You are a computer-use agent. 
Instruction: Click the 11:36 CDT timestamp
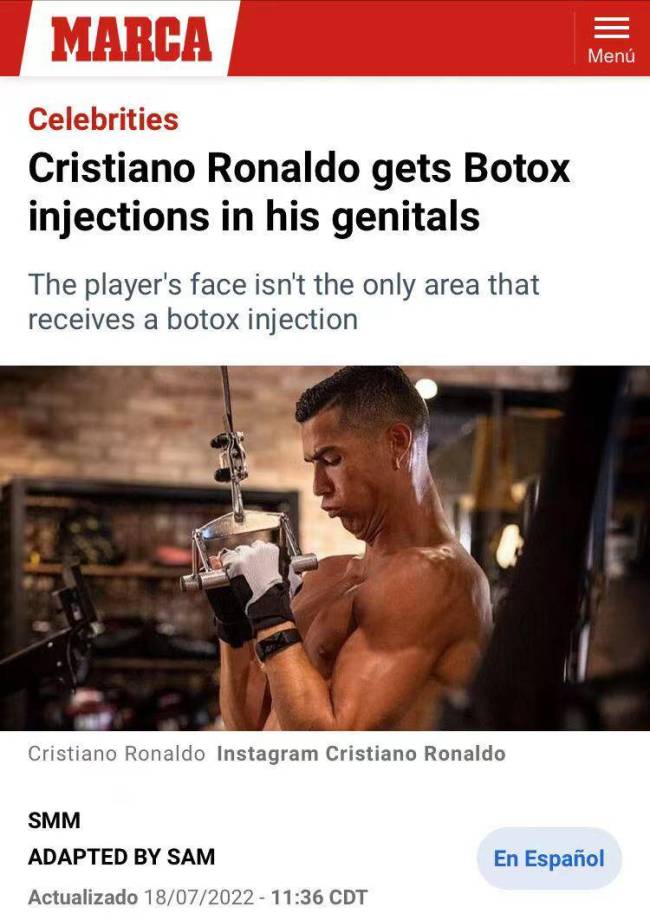pyautogui.click(x=319, y=897)
